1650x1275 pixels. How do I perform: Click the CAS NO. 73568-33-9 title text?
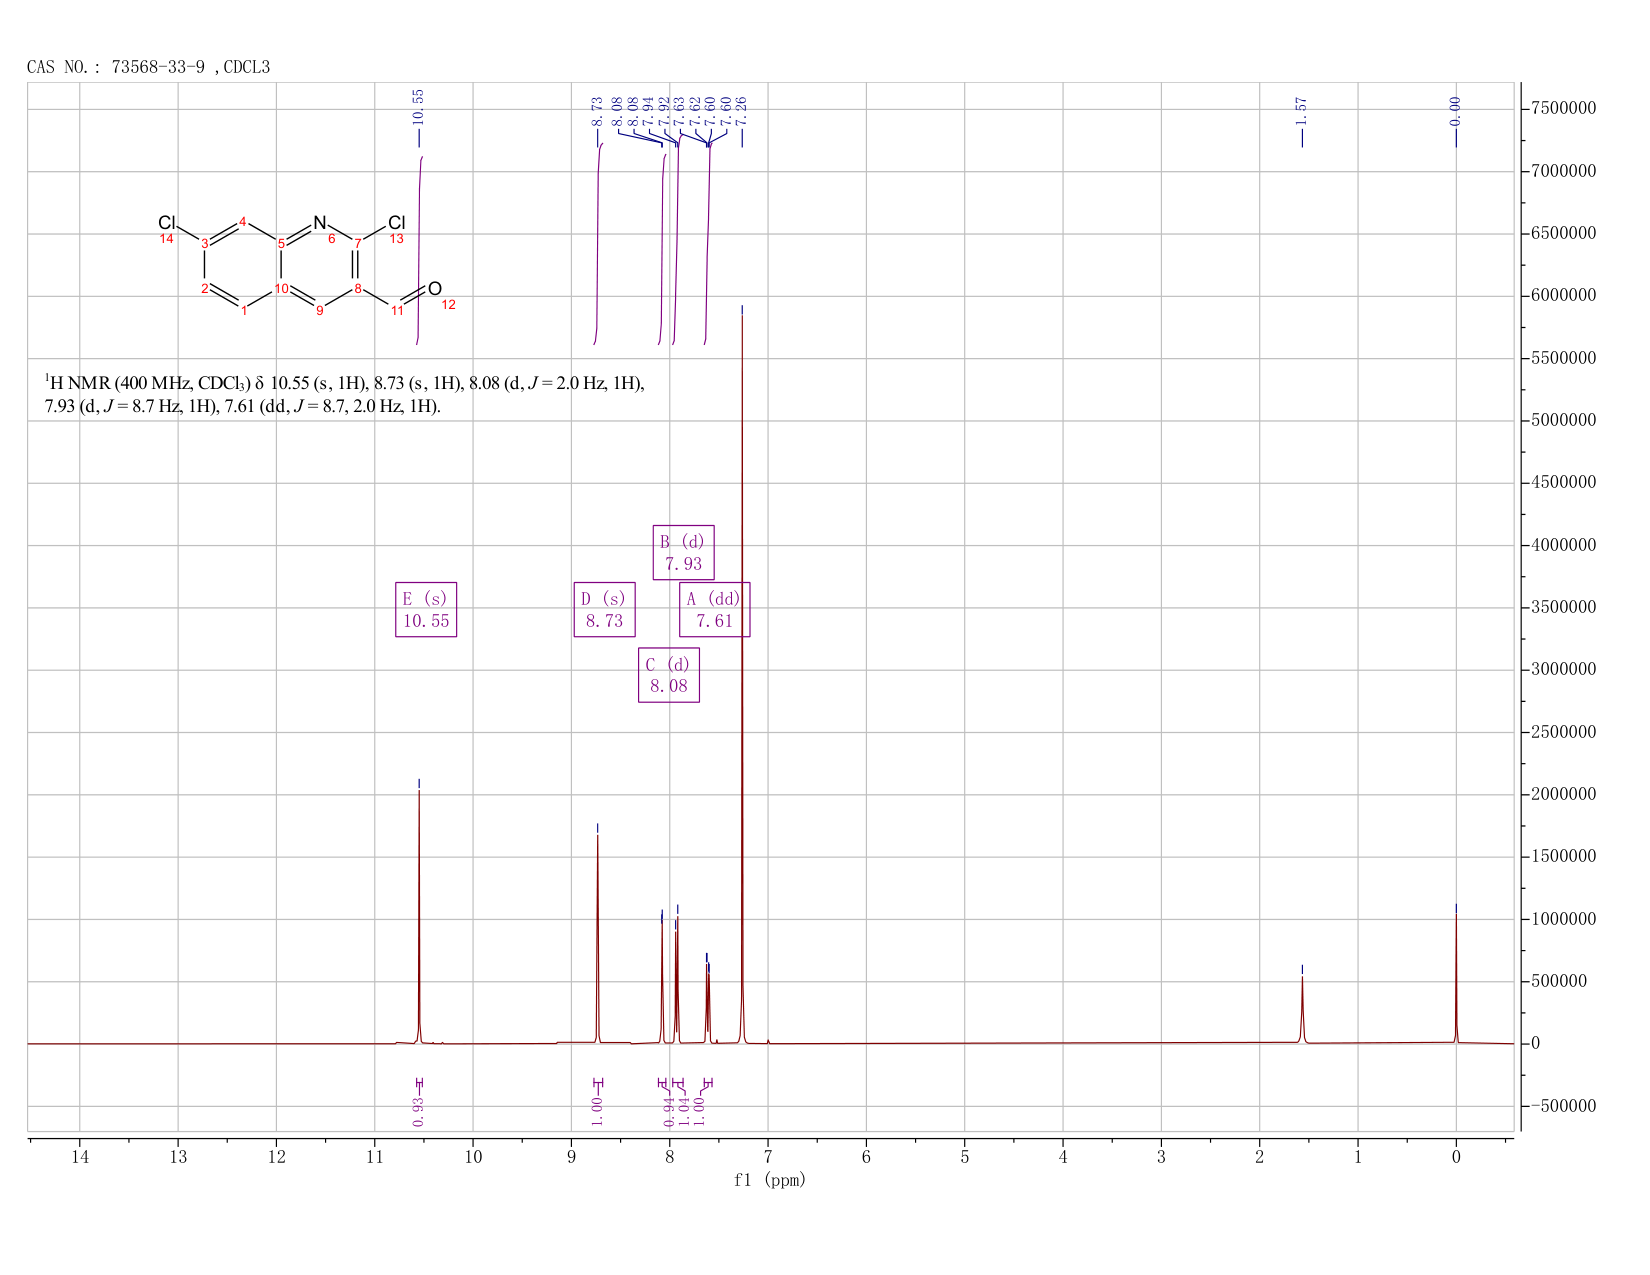(149, 67)
